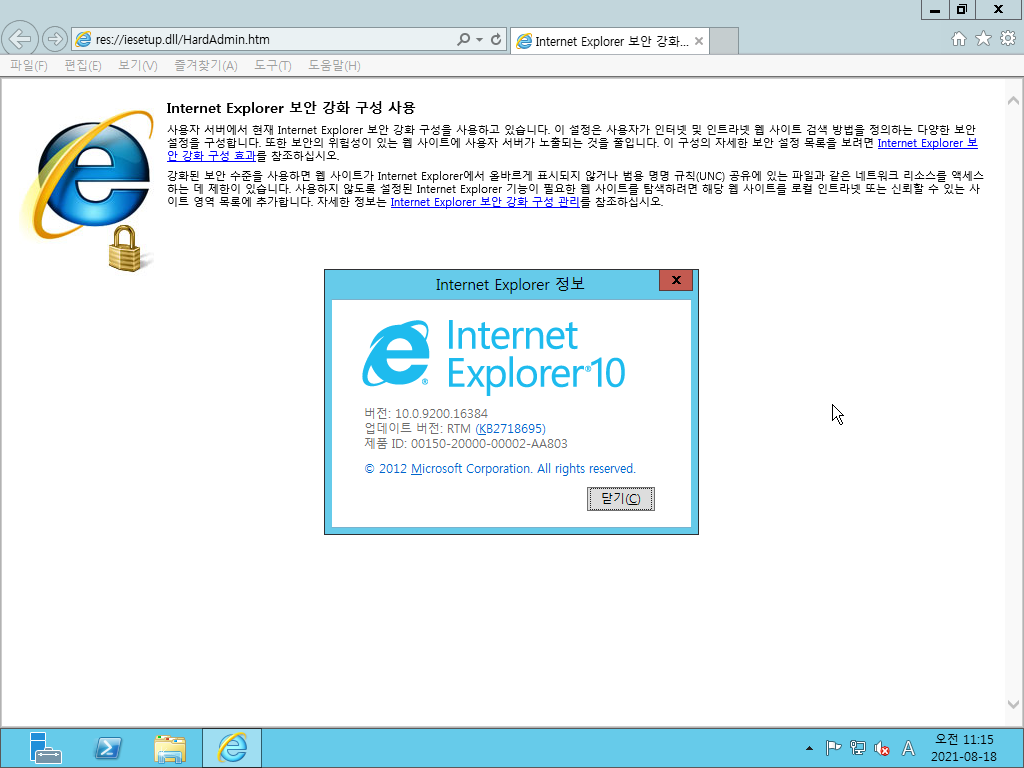Open the 도구(T) menu

273,65
